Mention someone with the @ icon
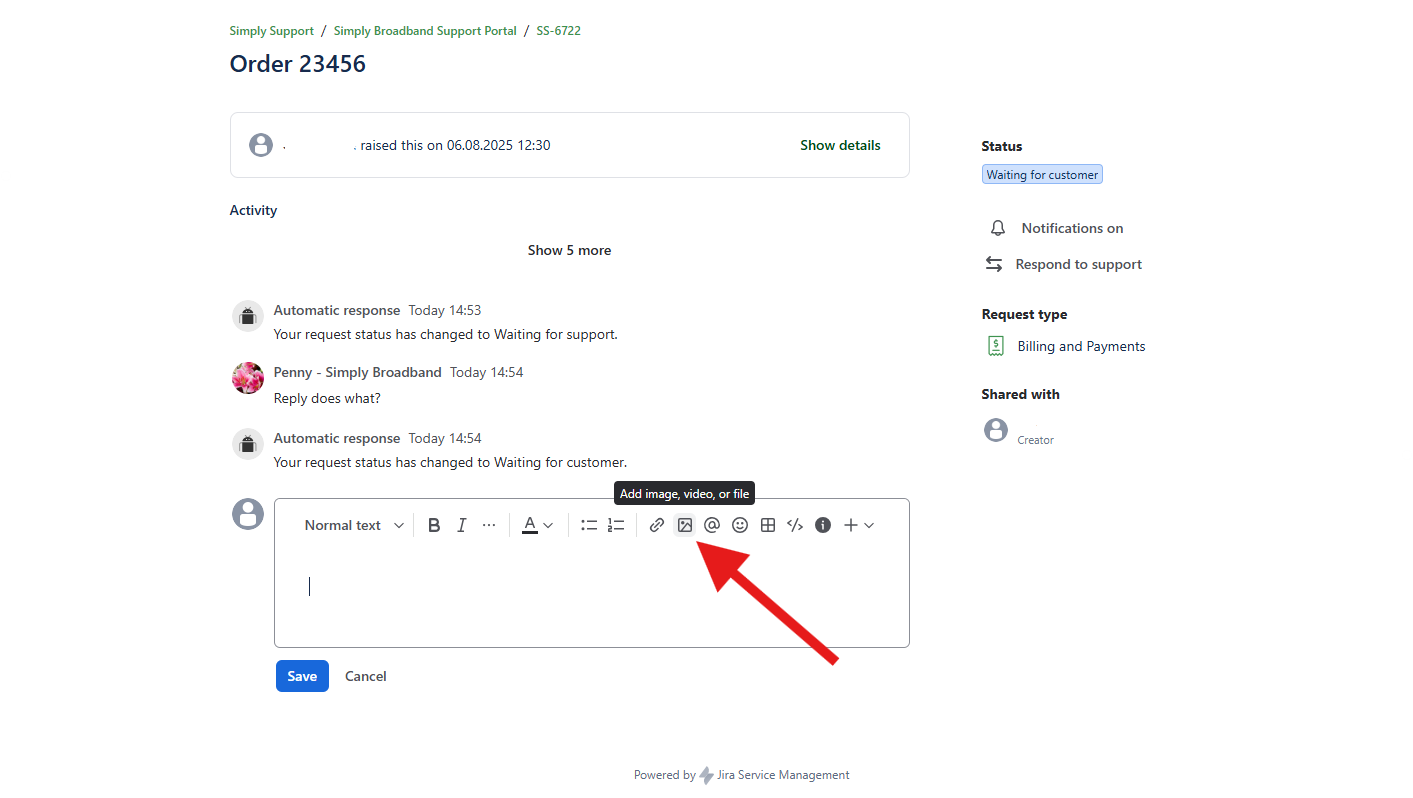The height and width of the screenshot is (798, 1413). coord(712,525)
